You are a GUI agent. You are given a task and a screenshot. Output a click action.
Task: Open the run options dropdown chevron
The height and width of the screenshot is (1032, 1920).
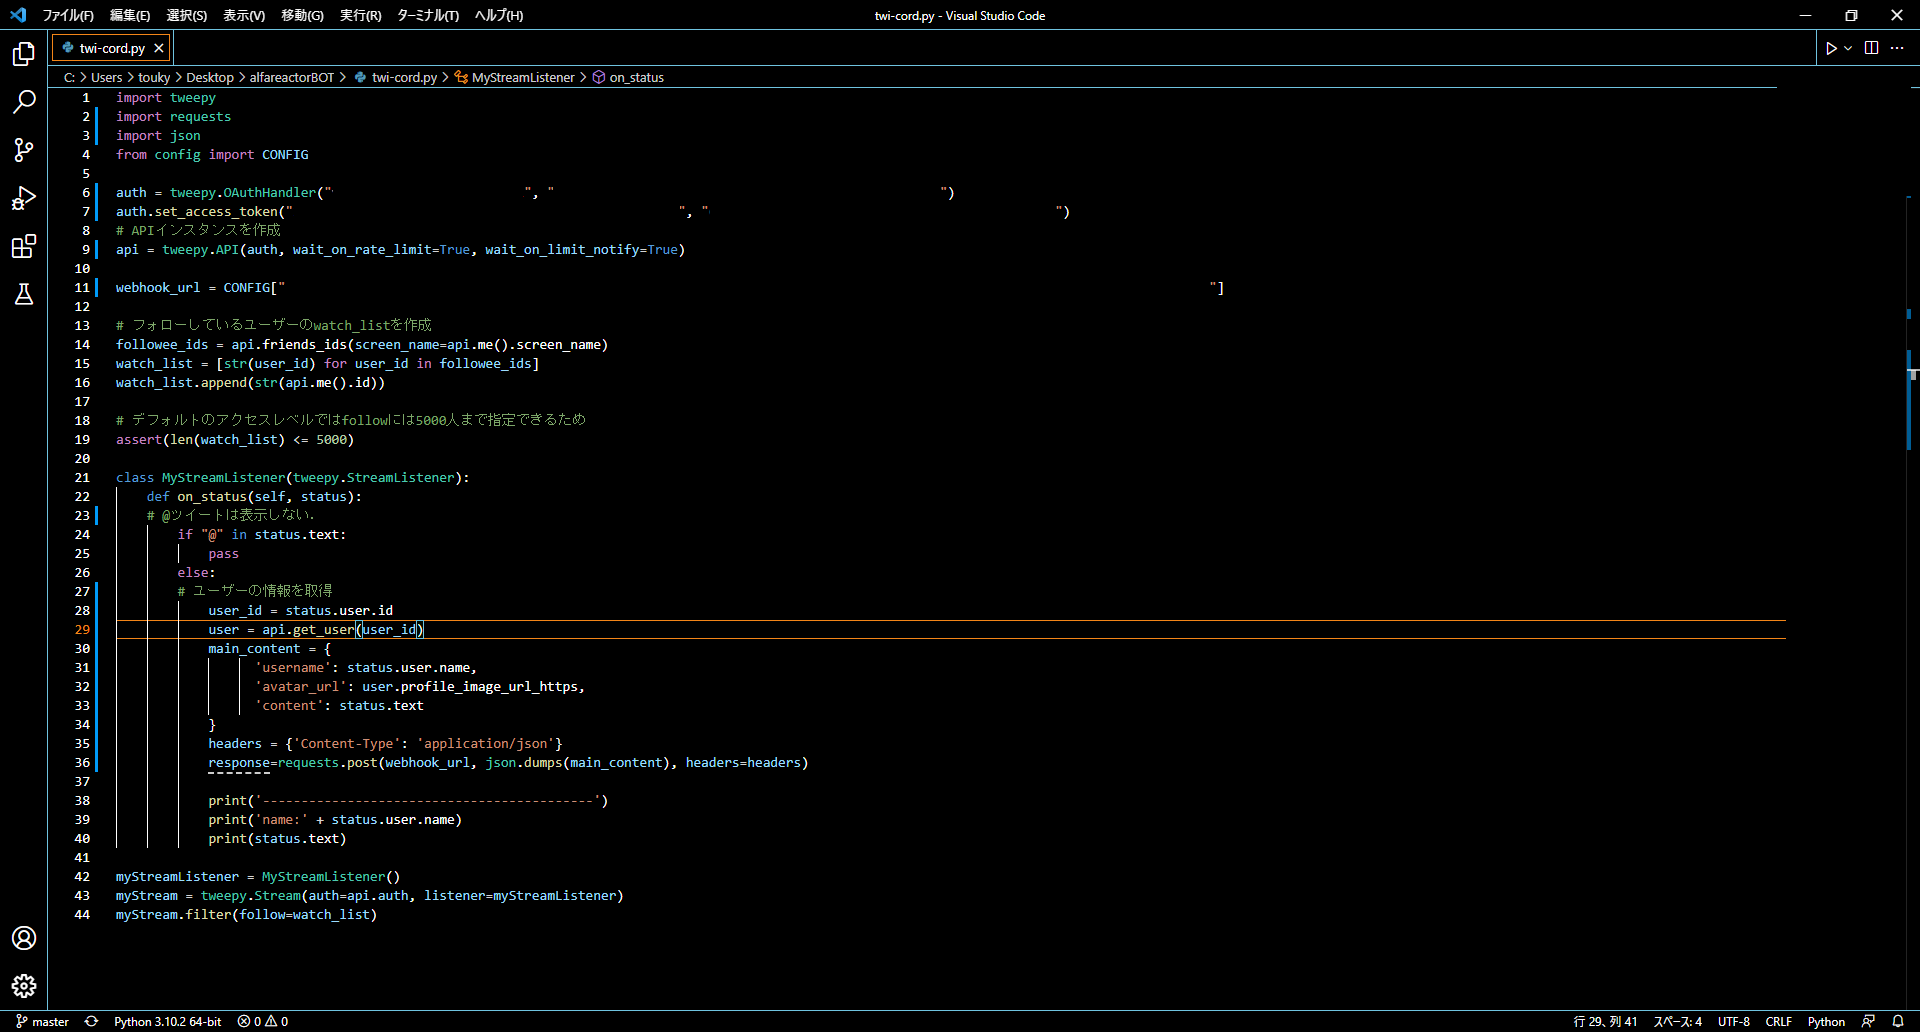tap(1847, 47)
